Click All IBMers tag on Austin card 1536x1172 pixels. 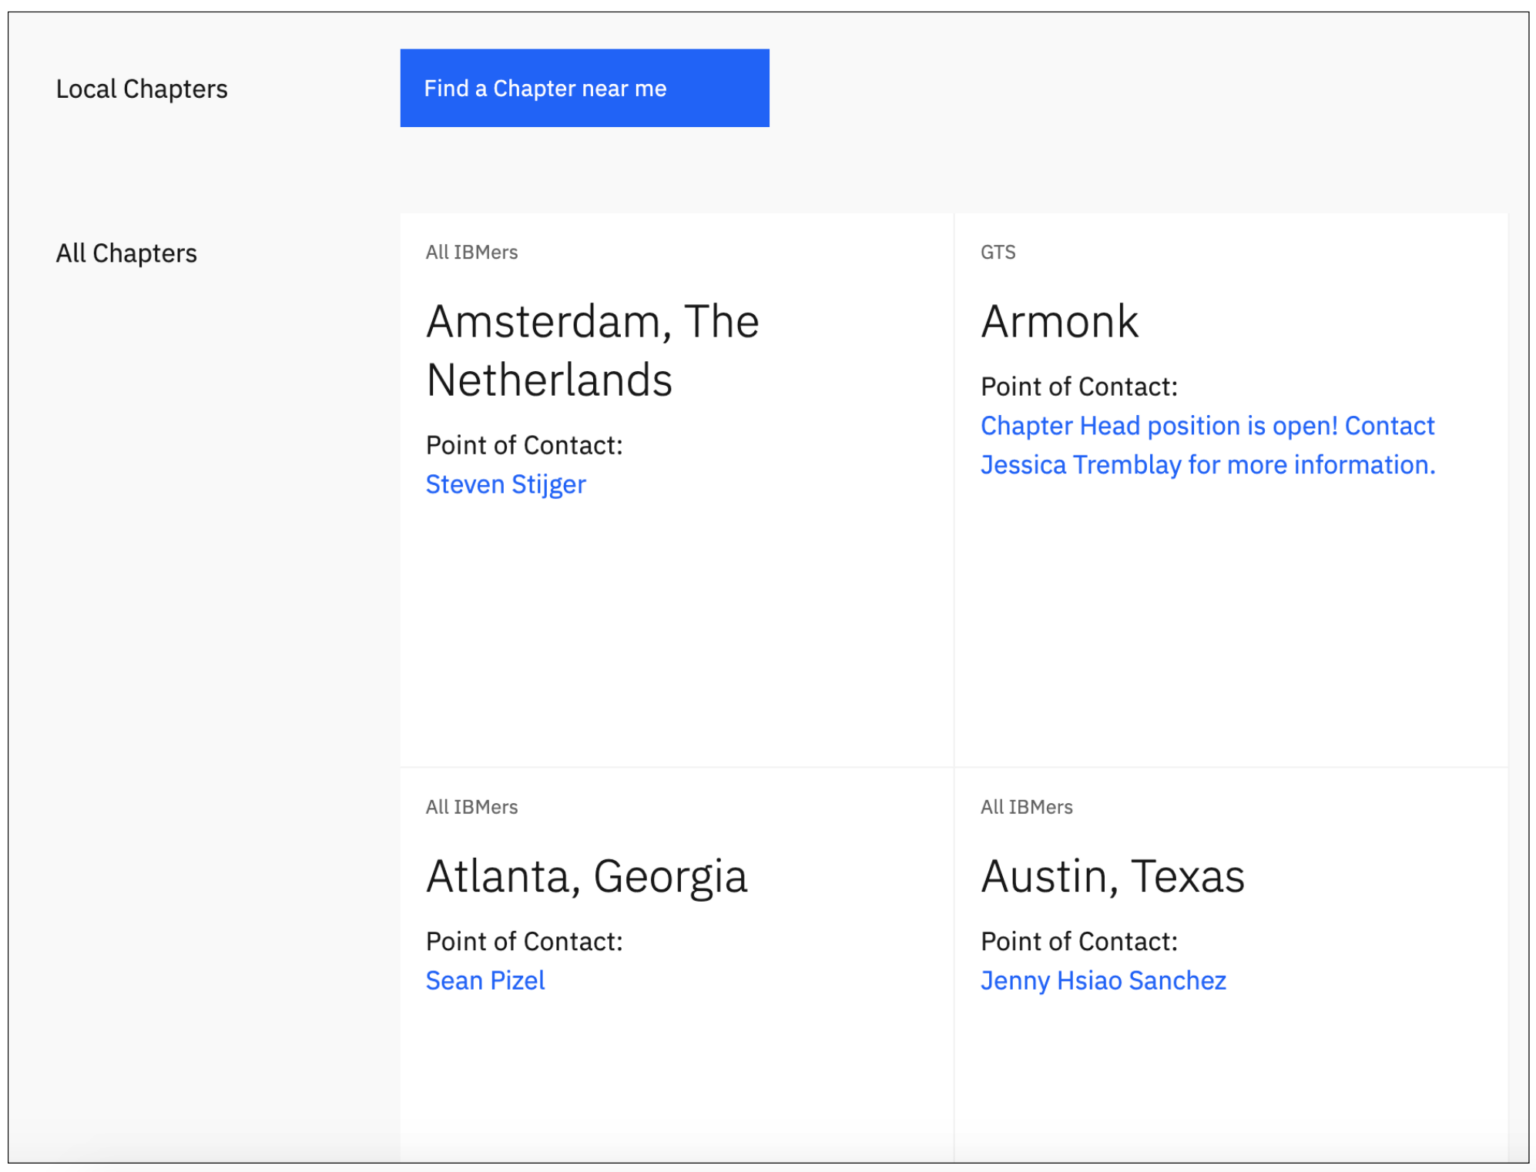tap(1027, 807)
